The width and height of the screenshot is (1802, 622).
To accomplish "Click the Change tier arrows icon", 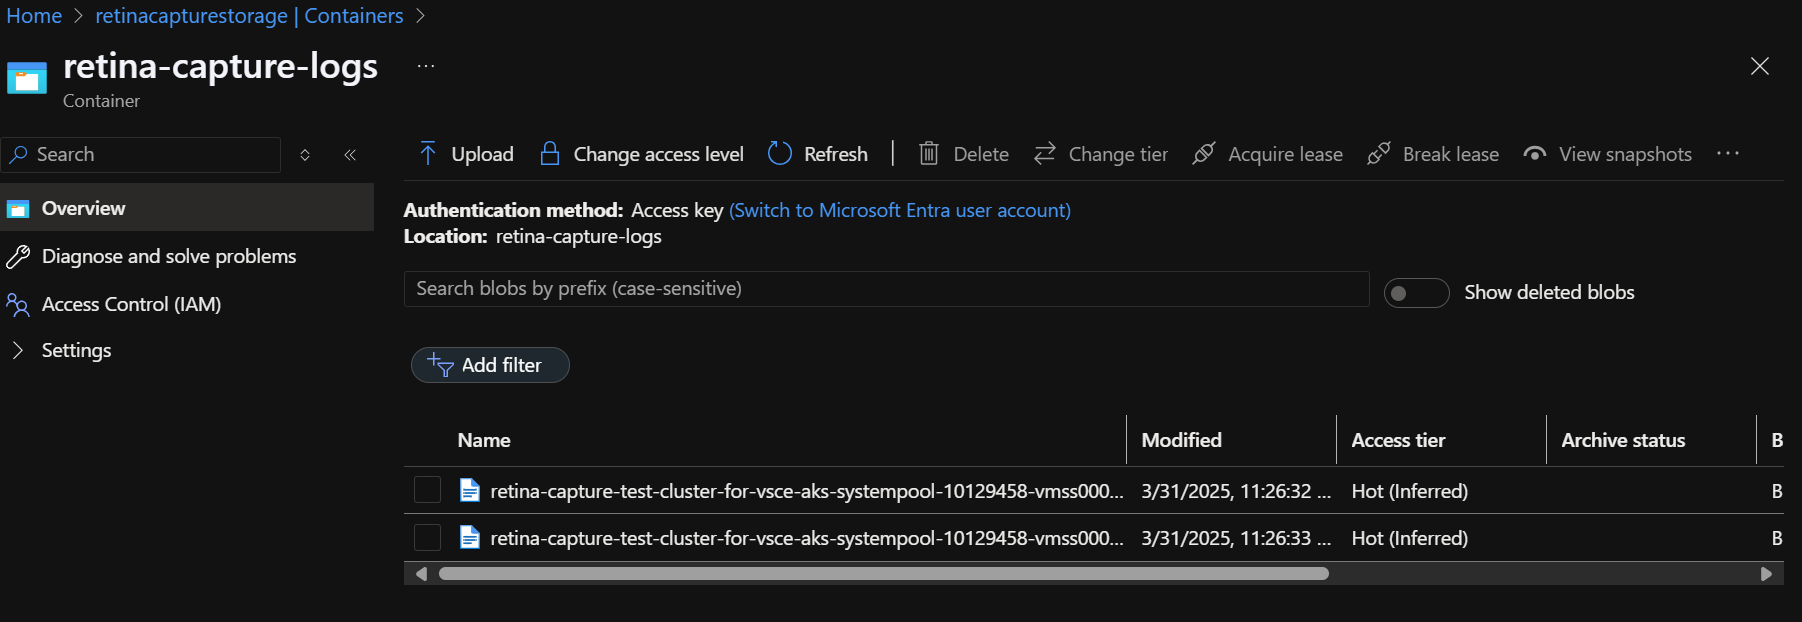I will (x=1045, y=153).
